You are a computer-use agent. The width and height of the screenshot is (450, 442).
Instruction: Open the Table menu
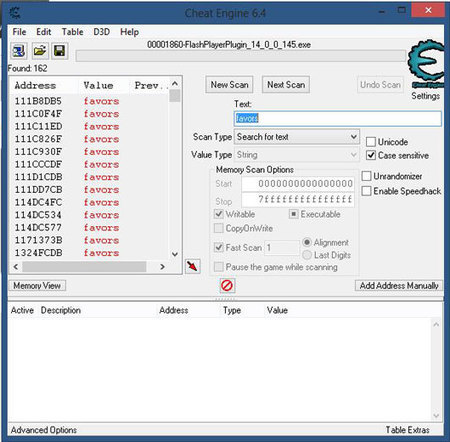(72, 32)
